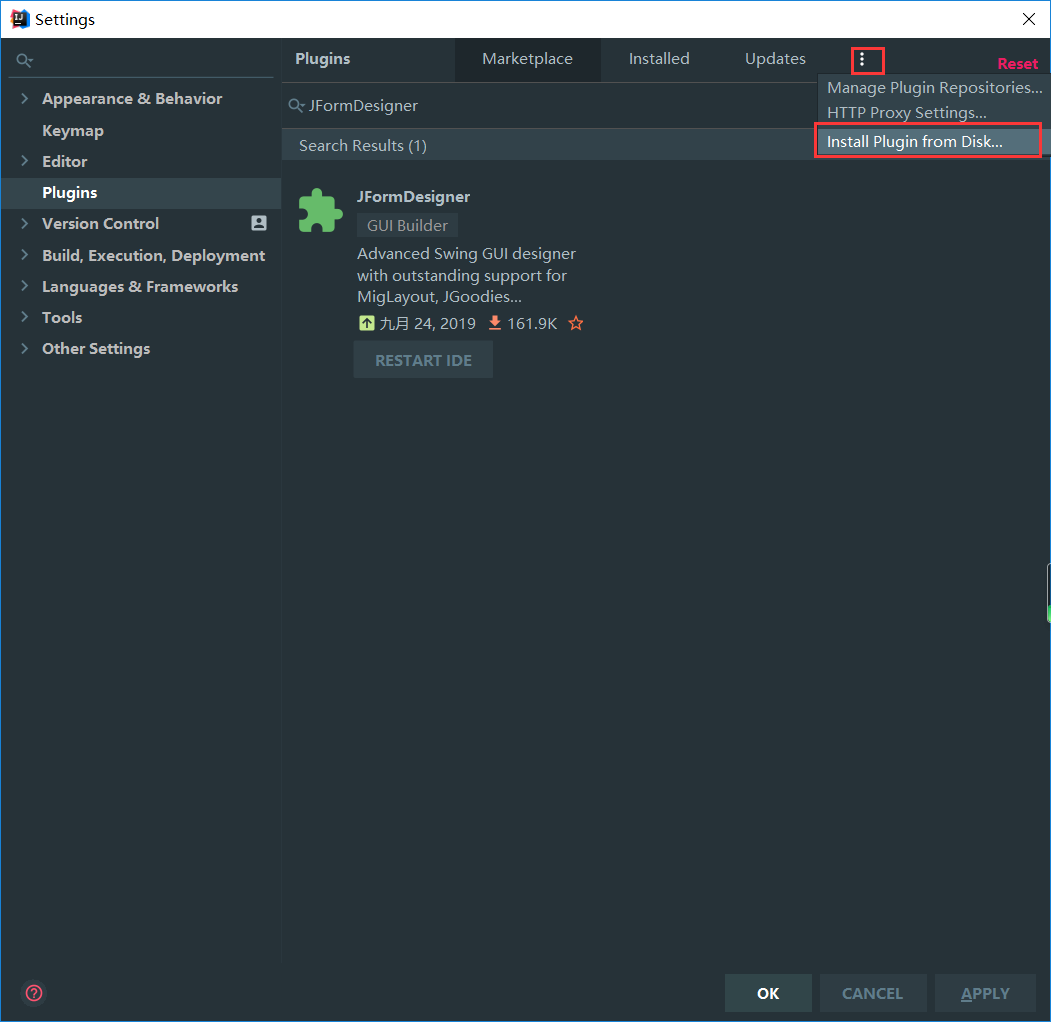
Task: Click the plugin description text
Action: [466, 275]
